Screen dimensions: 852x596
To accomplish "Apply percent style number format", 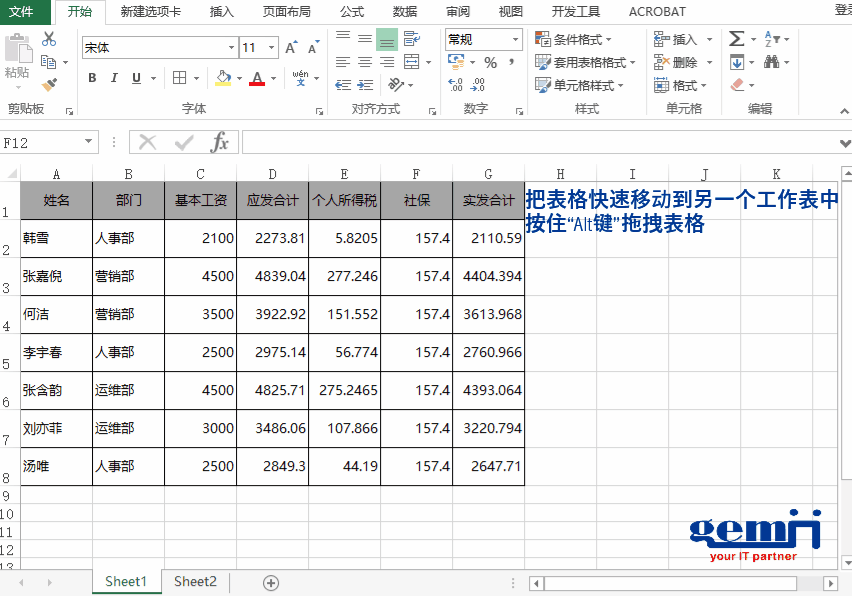I will (490, 63).
